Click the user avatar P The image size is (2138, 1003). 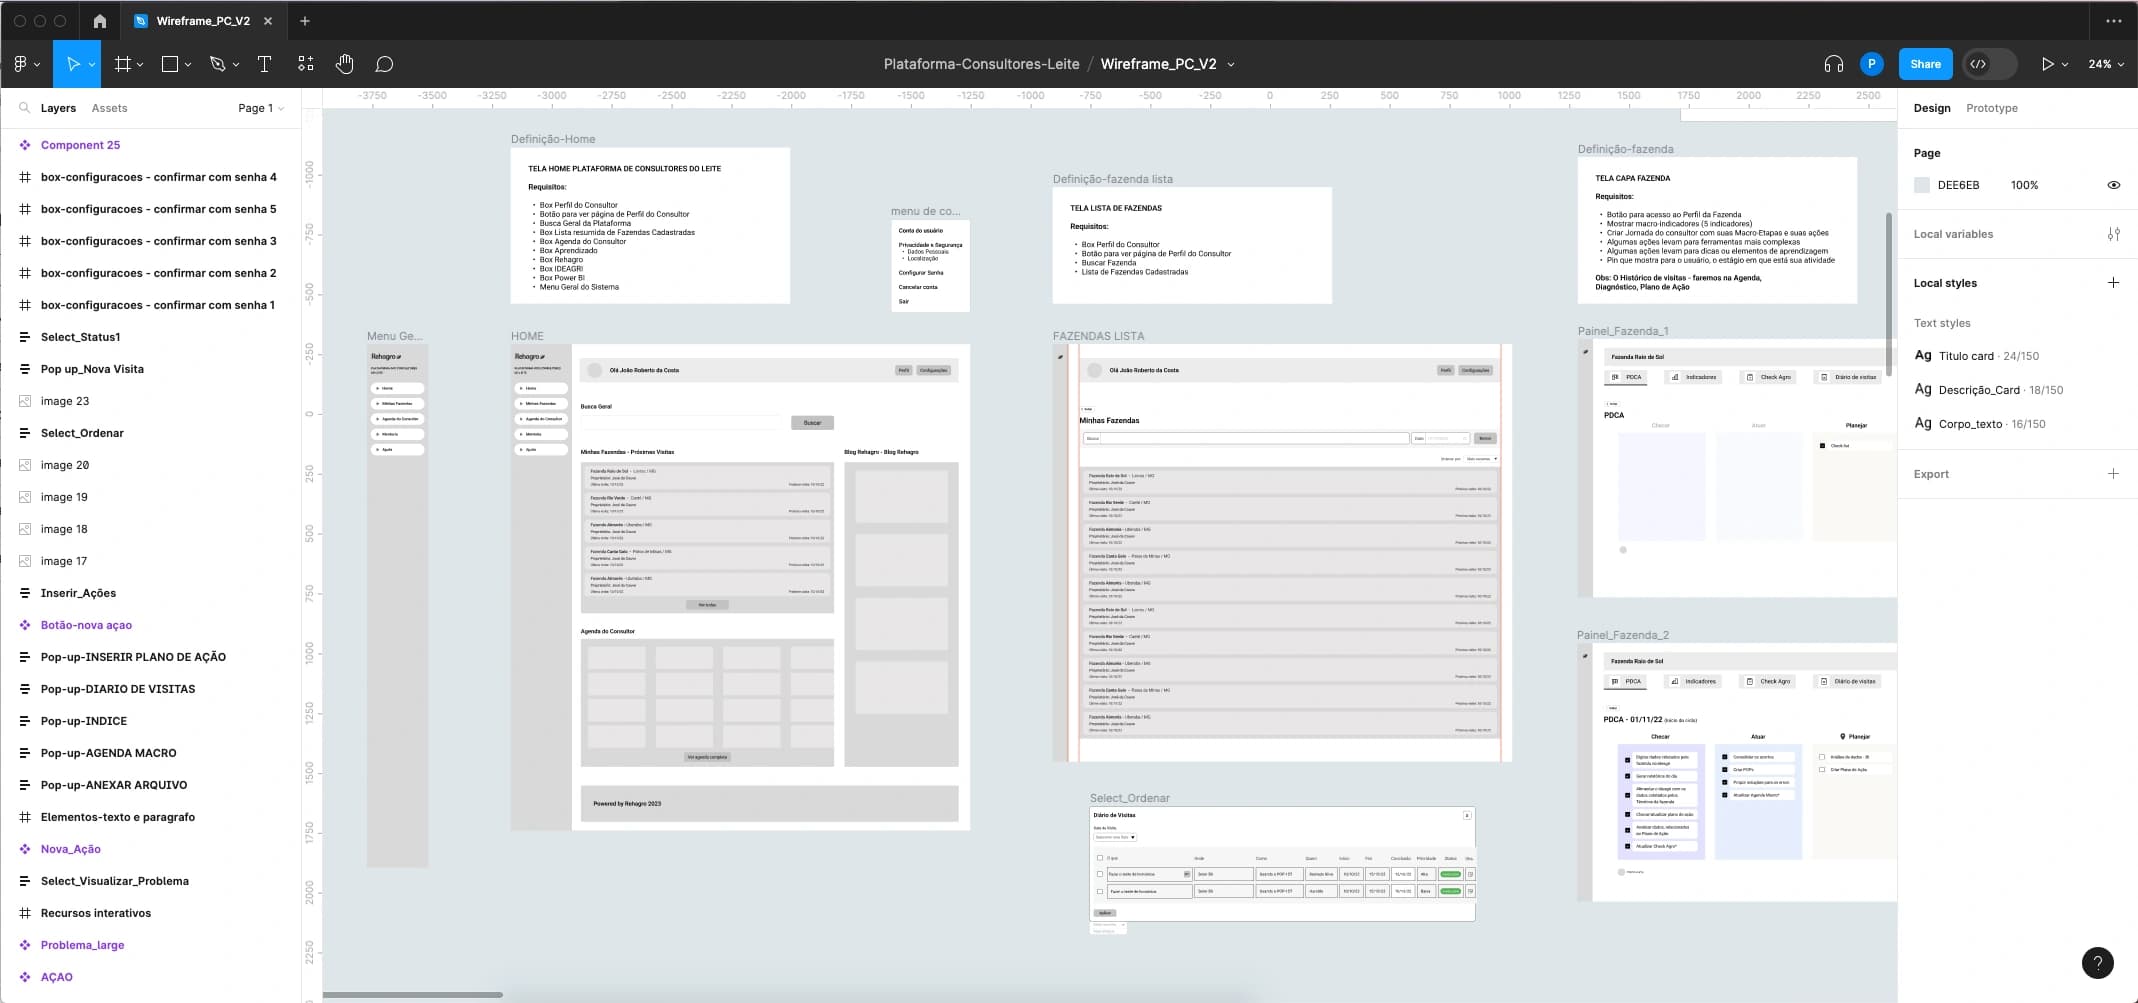coord(1871,63)
